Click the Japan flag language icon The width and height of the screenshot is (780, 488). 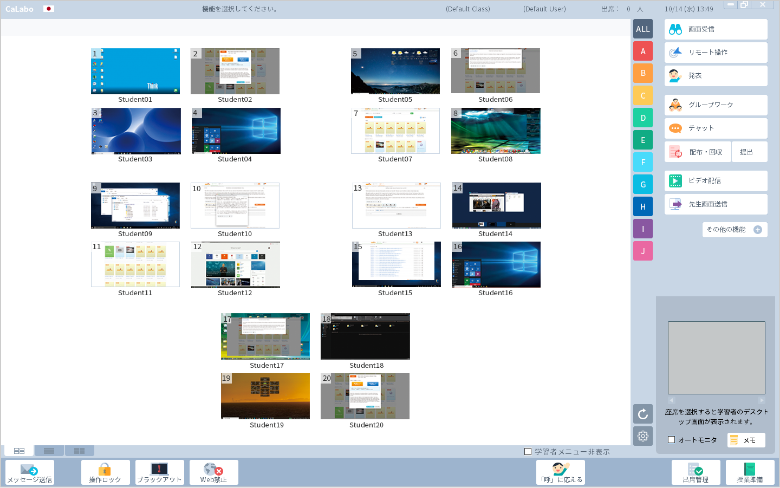[x=48, y=8]
